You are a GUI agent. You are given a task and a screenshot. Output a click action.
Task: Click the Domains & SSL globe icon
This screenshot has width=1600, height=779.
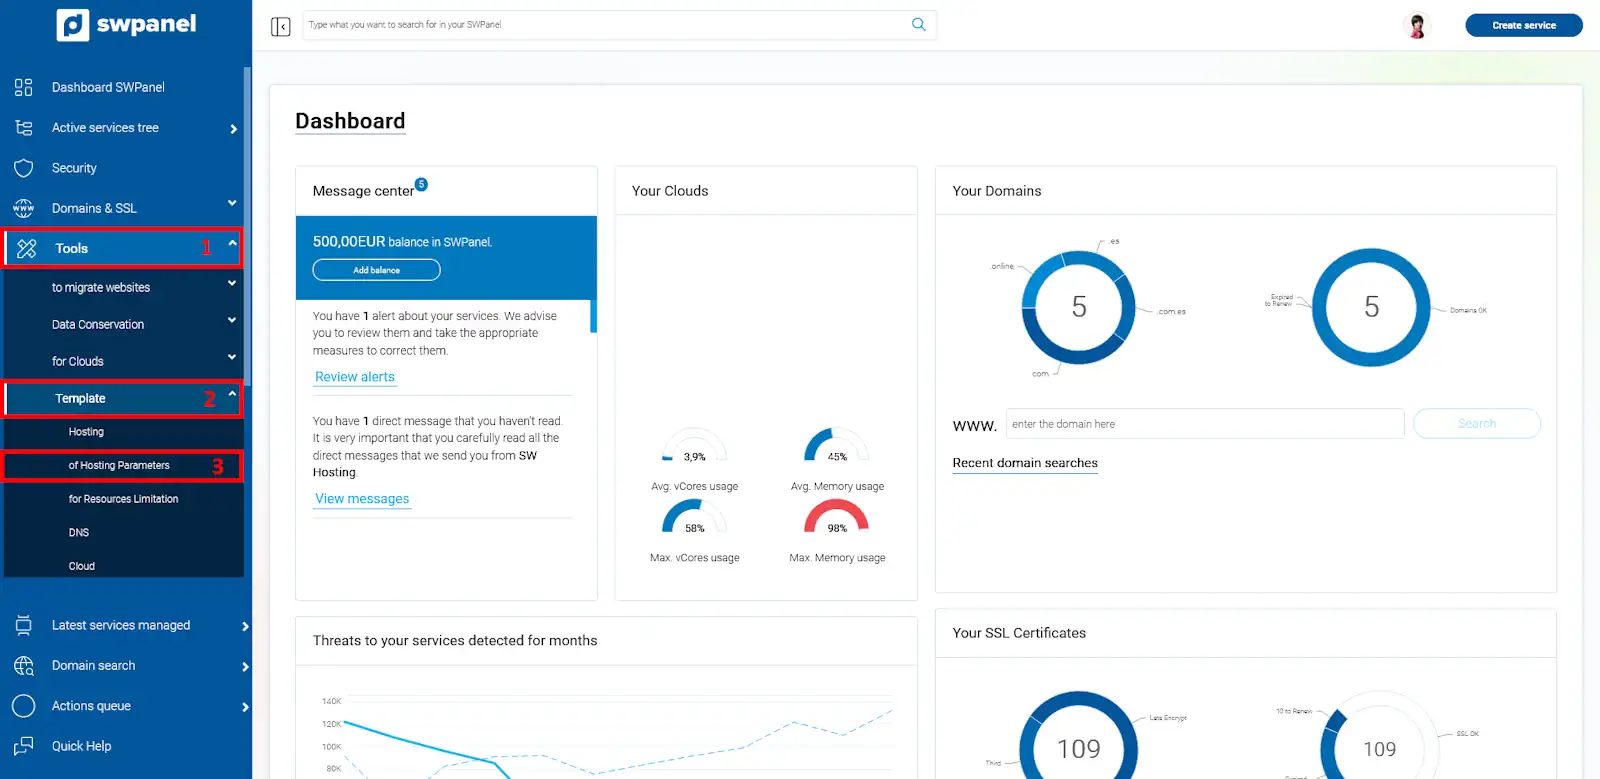point(24,208)
